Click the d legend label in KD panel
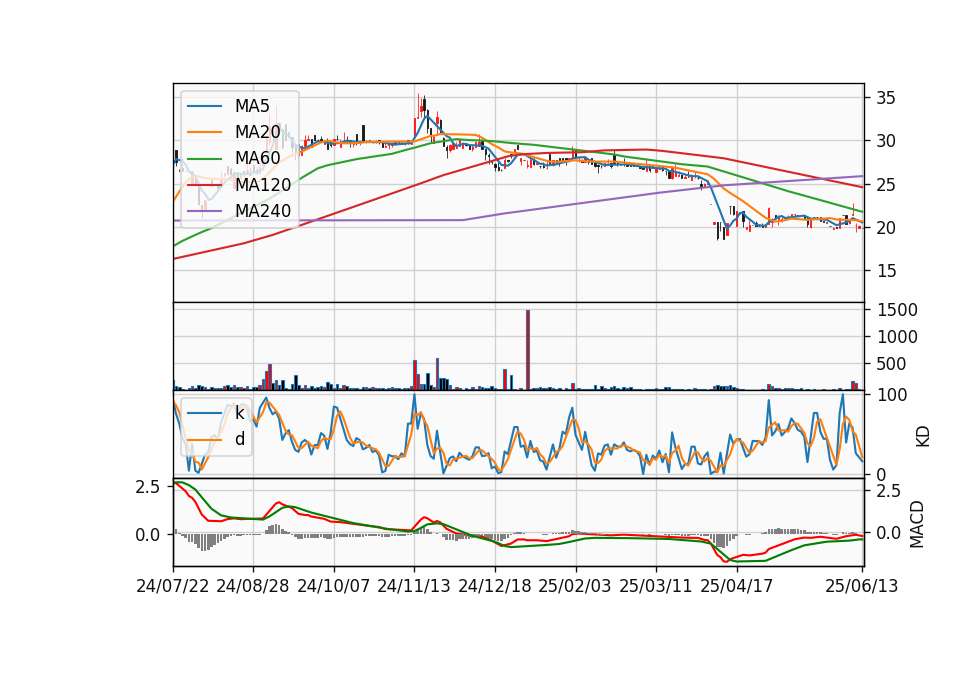 click(x=239, y=439)
